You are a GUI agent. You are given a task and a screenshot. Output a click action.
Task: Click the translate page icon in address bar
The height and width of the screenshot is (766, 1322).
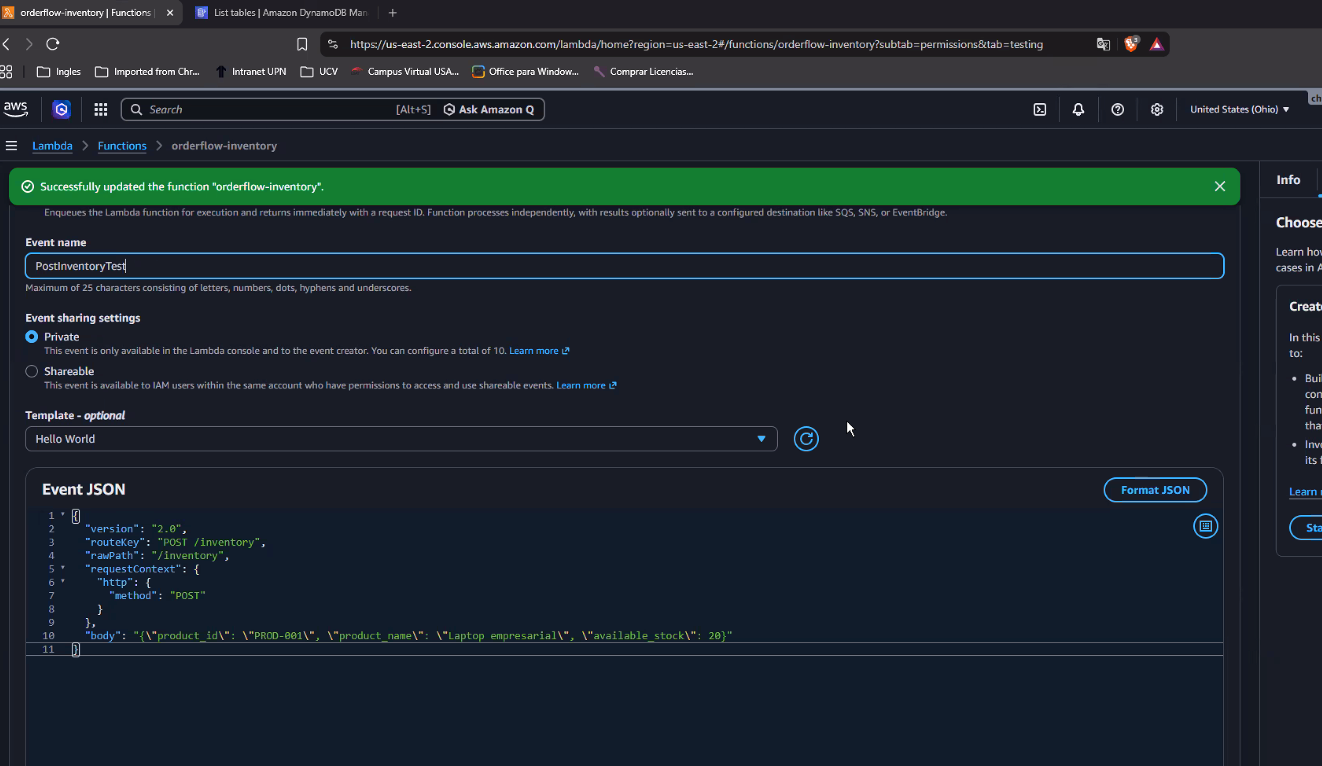click(1103, 44)
